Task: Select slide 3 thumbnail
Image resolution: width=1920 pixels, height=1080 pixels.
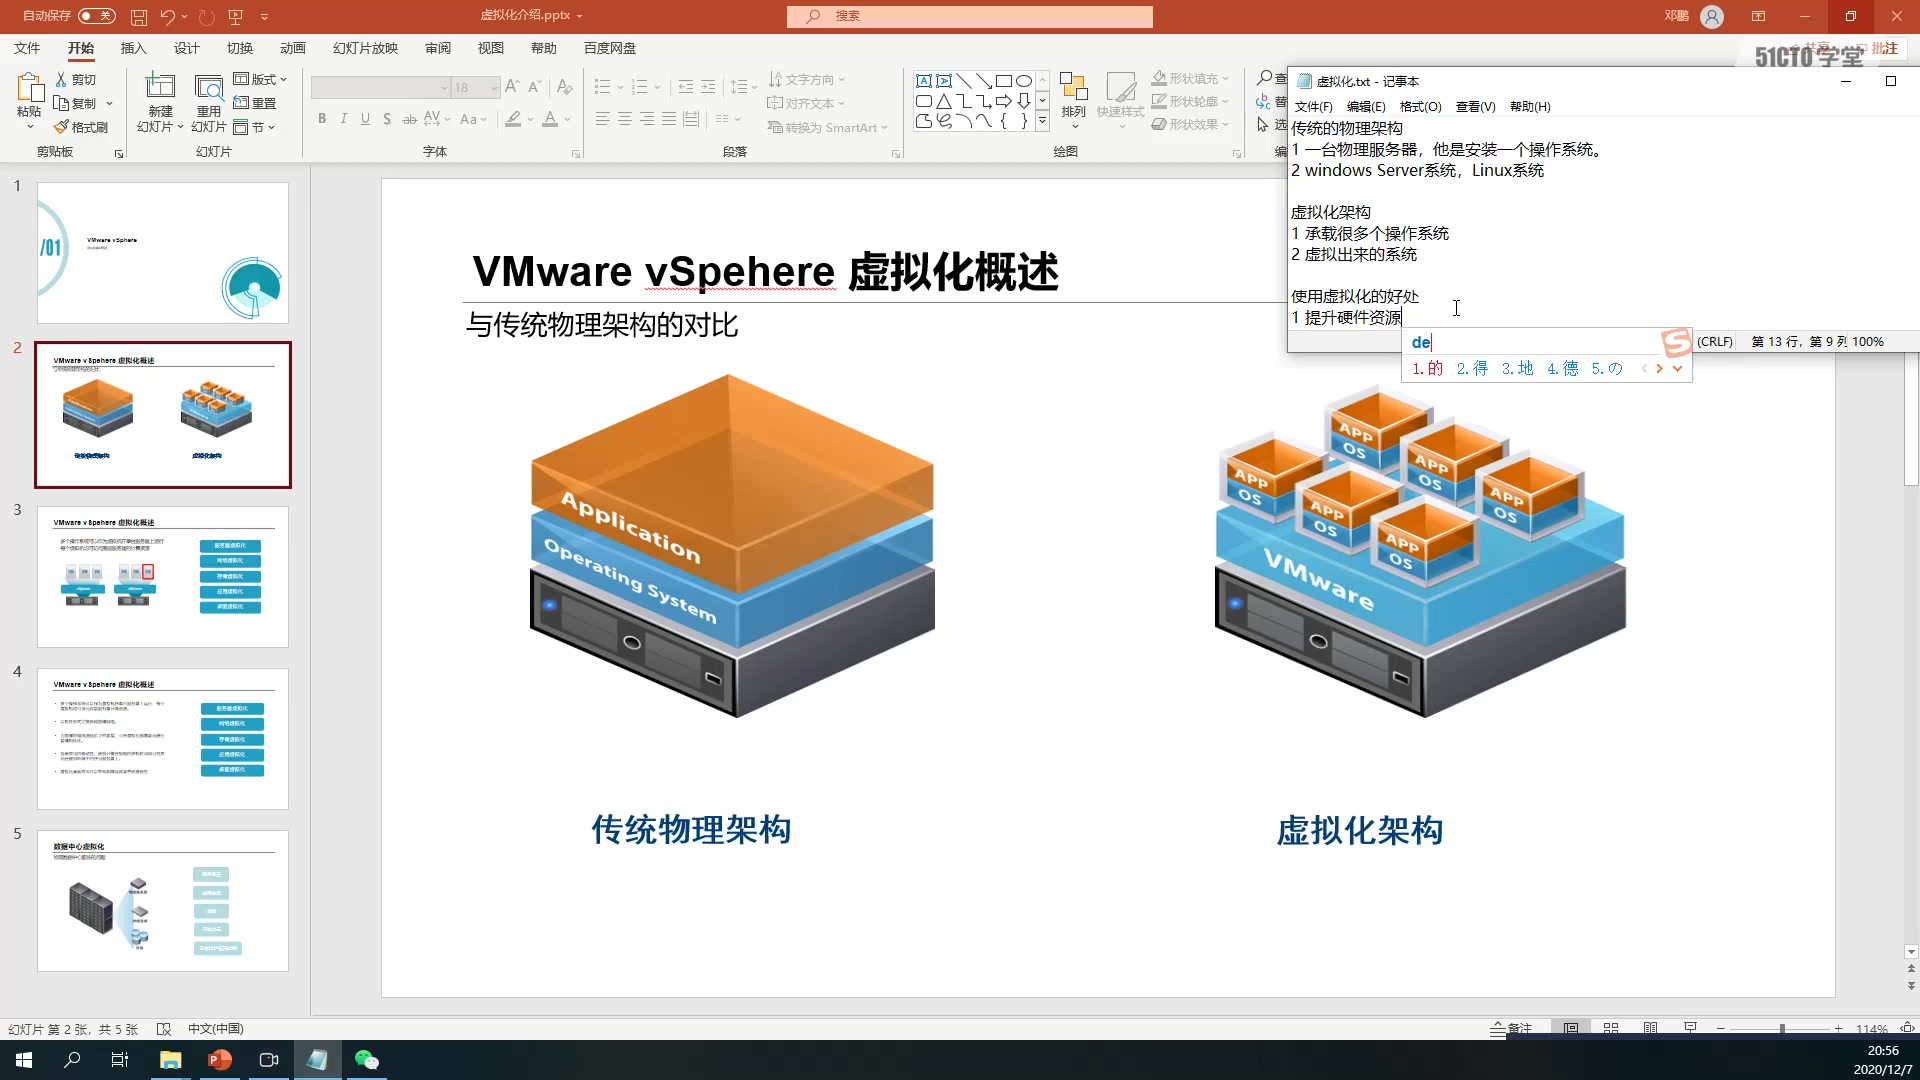Action: click(163, 576)
